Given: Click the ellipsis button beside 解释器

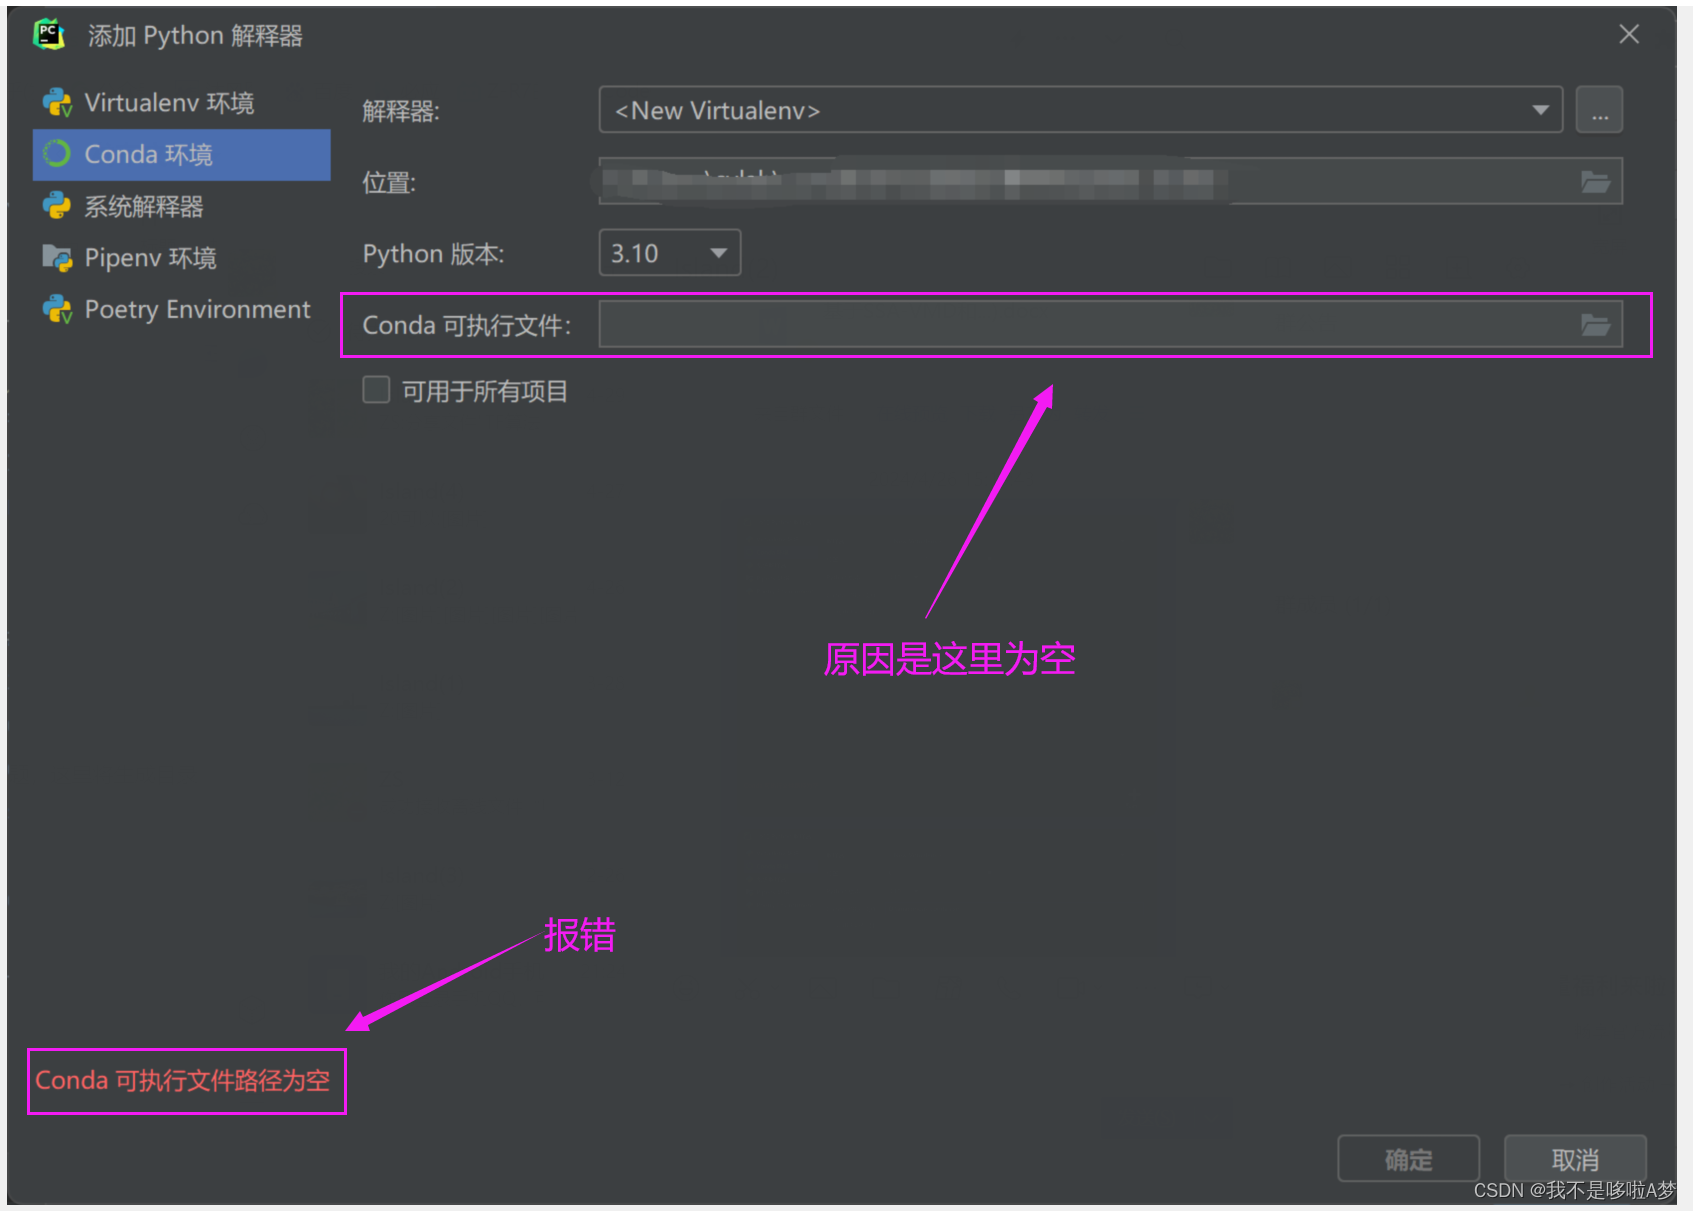Looking at the screenshot, I should point(1599,110).
